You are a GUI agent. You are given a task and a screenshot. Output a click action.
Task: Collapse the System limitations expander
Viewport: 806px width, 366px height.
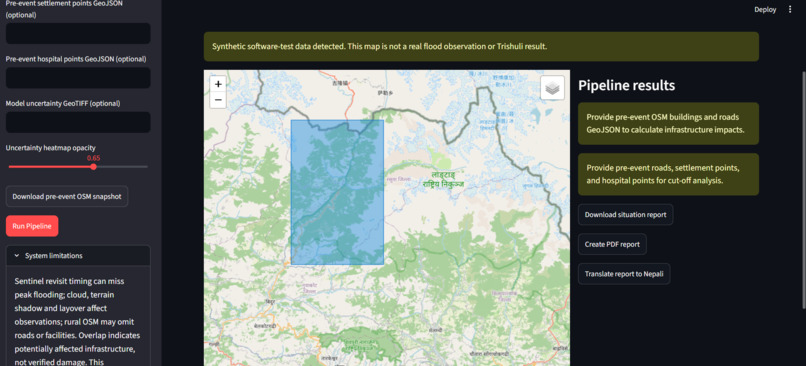[x=78, y=255]
